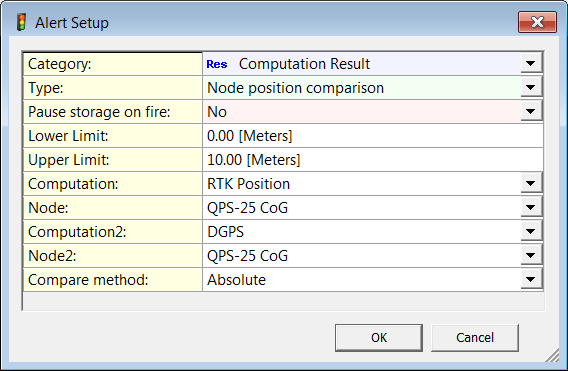Click the Upper Limit value field
The image size is (568, 371).
[x=373, y=160]
